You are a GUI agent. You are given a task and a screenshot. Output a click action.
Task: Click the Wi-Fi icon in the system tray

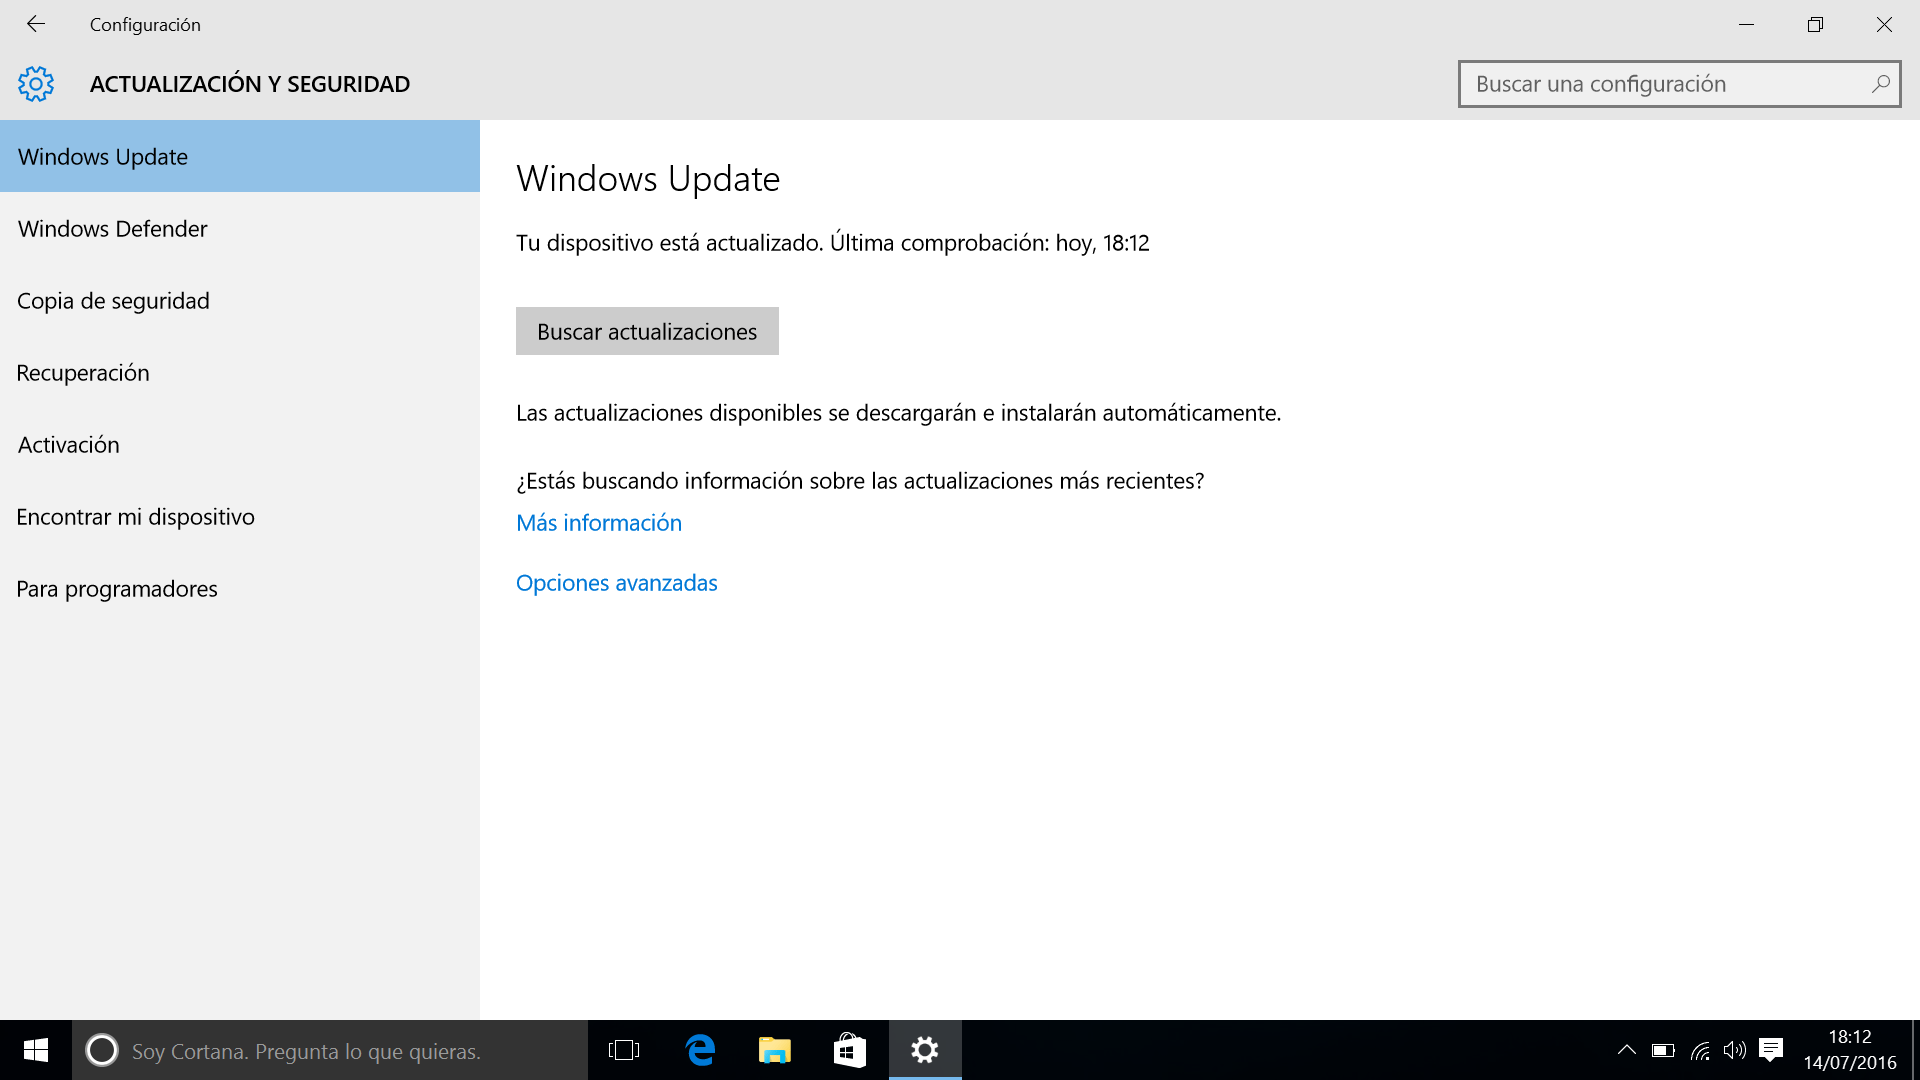coord(1698,1051)
